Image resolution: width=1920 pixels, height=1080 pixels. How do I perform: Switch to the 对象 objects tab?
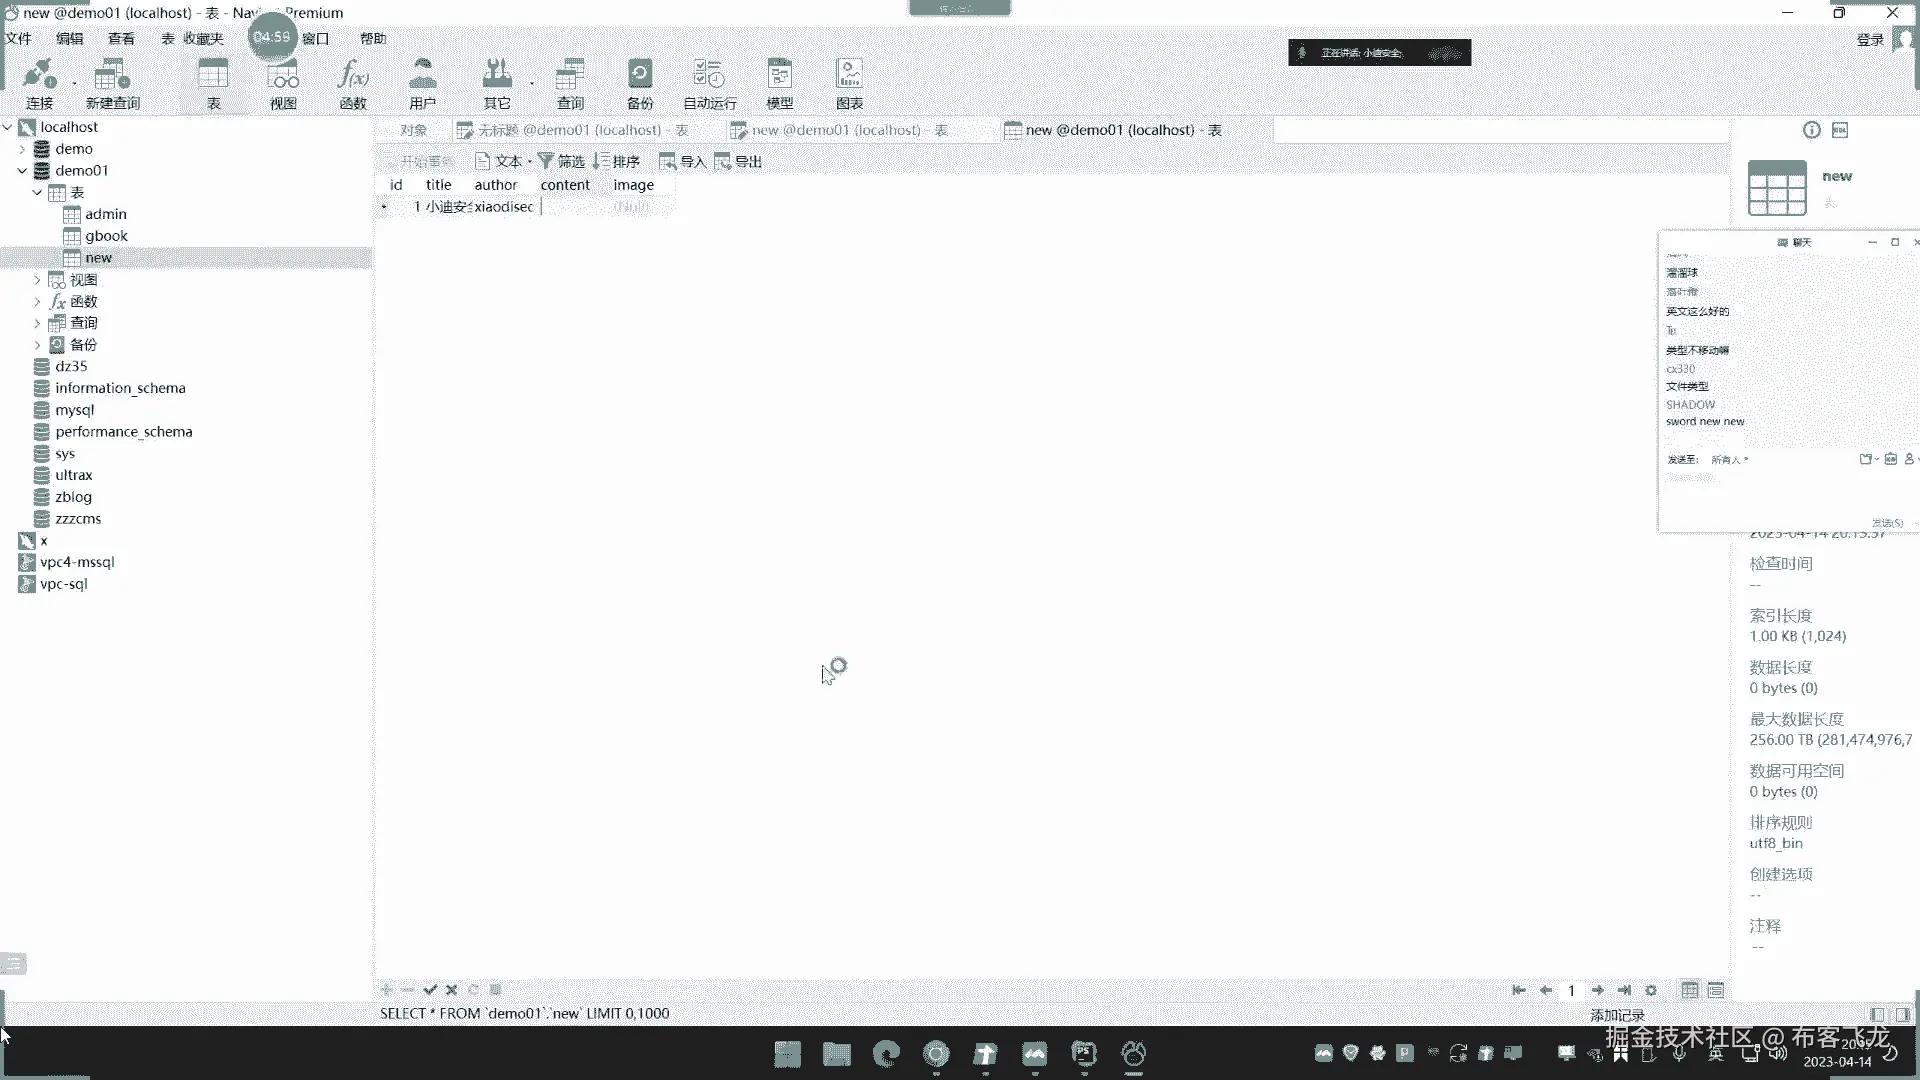pos(413,130)
